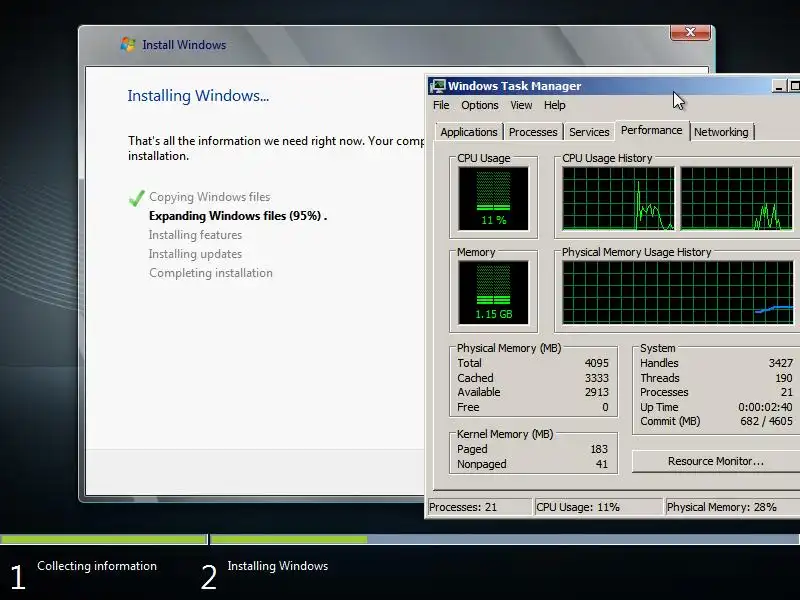Screen dimensions: 800x600
Task: Click the Installing Windows progress bar
Action: (x=505, y=539)
